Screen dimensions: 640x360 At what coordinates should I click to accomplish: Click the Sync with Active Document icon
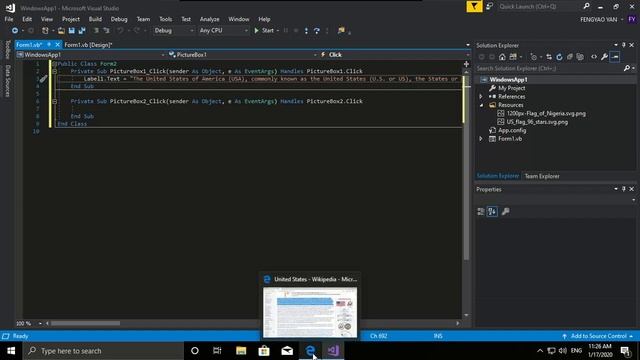point(549,57)
